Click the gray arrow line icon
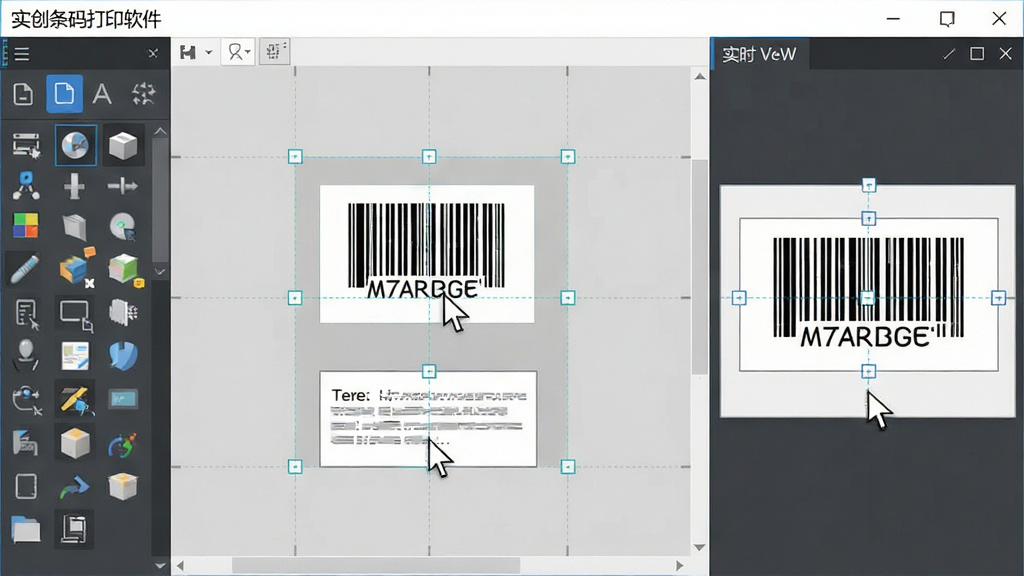The height and width of the screenshot is (576, 1024). point(122,187)
